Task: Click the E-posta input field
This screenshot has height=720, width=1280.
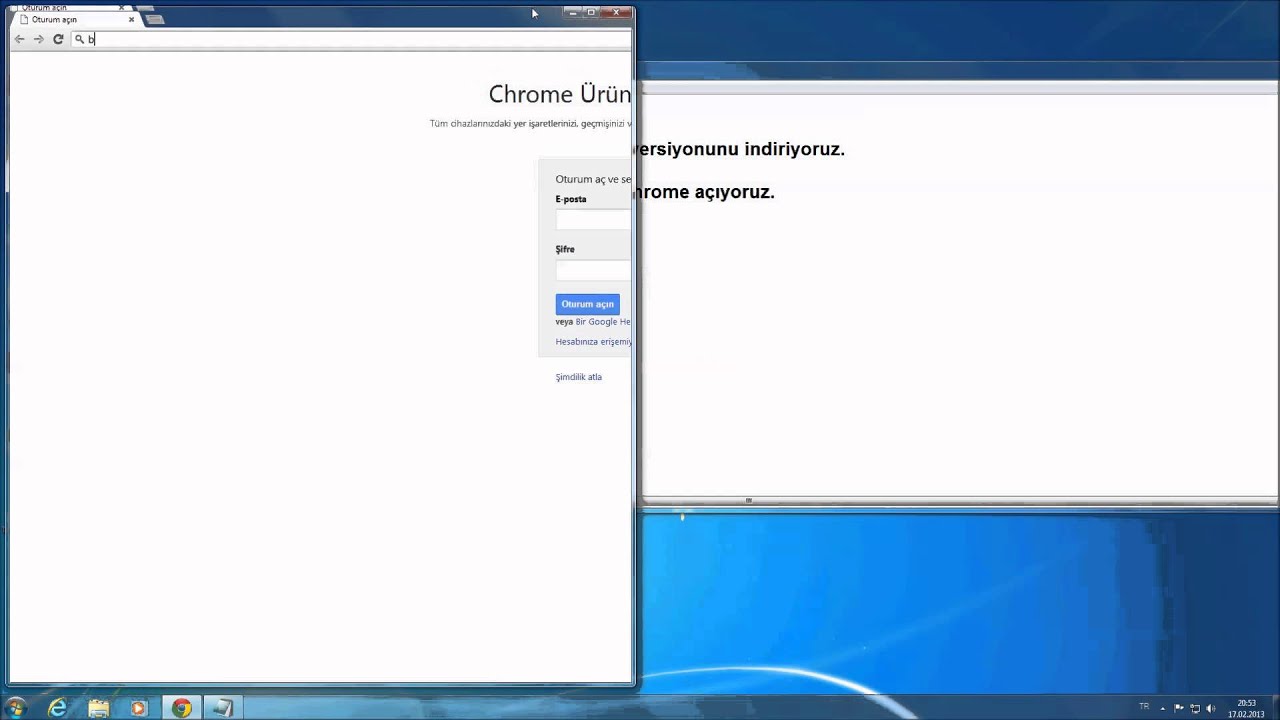Action: (x=594, y=220)
